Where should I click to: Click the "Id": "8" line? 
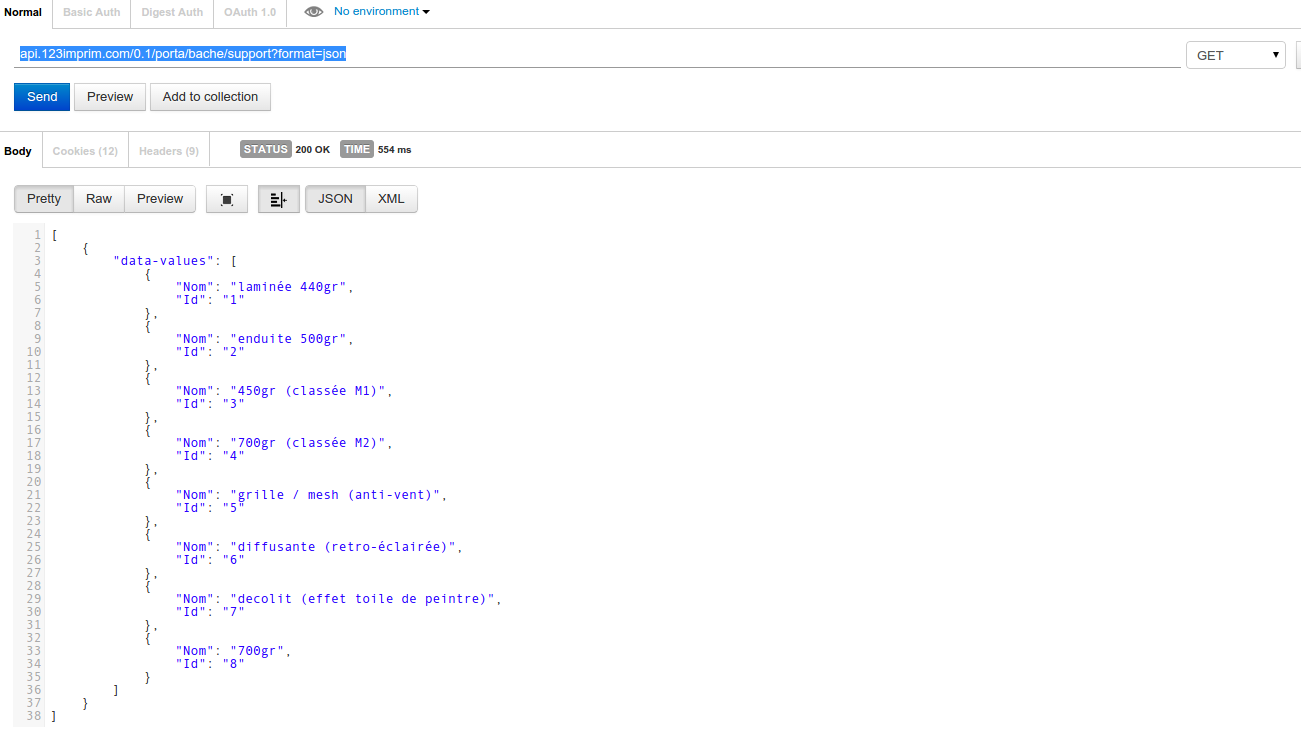pyautogui.click(x=210, y=664)
